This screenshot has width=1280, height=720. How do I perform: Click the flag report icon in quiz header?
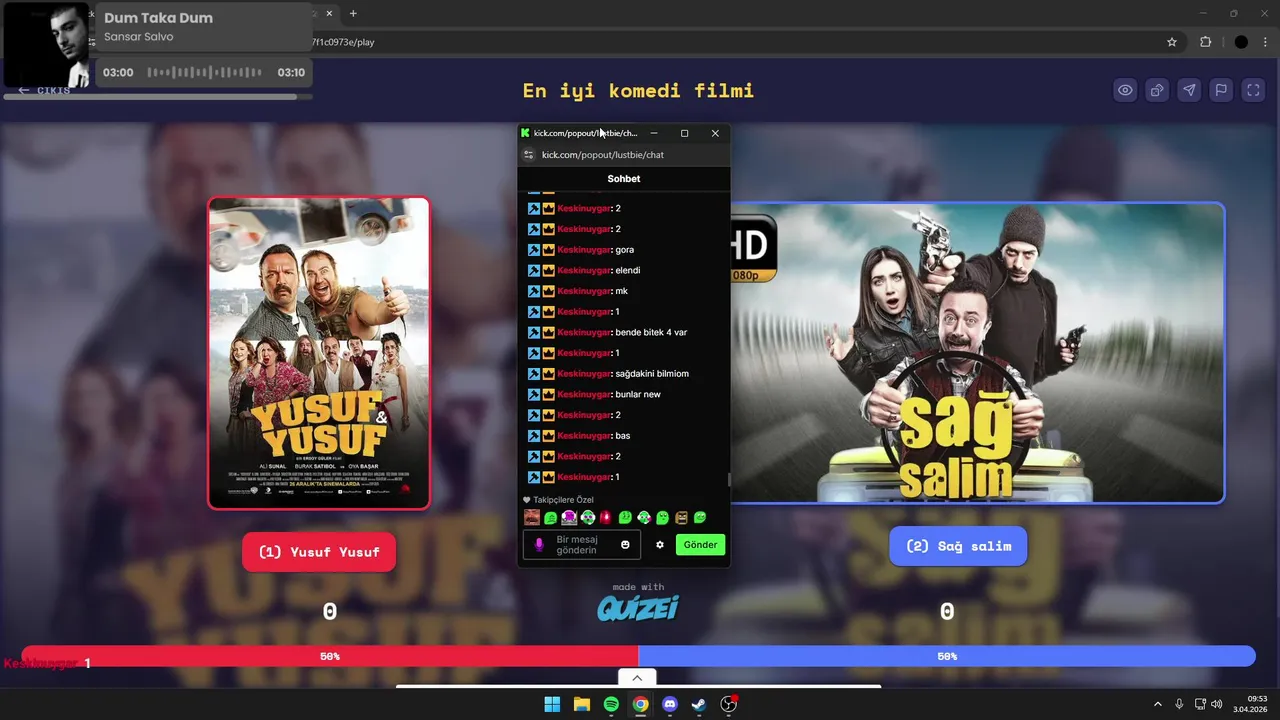coord(1221,90)
